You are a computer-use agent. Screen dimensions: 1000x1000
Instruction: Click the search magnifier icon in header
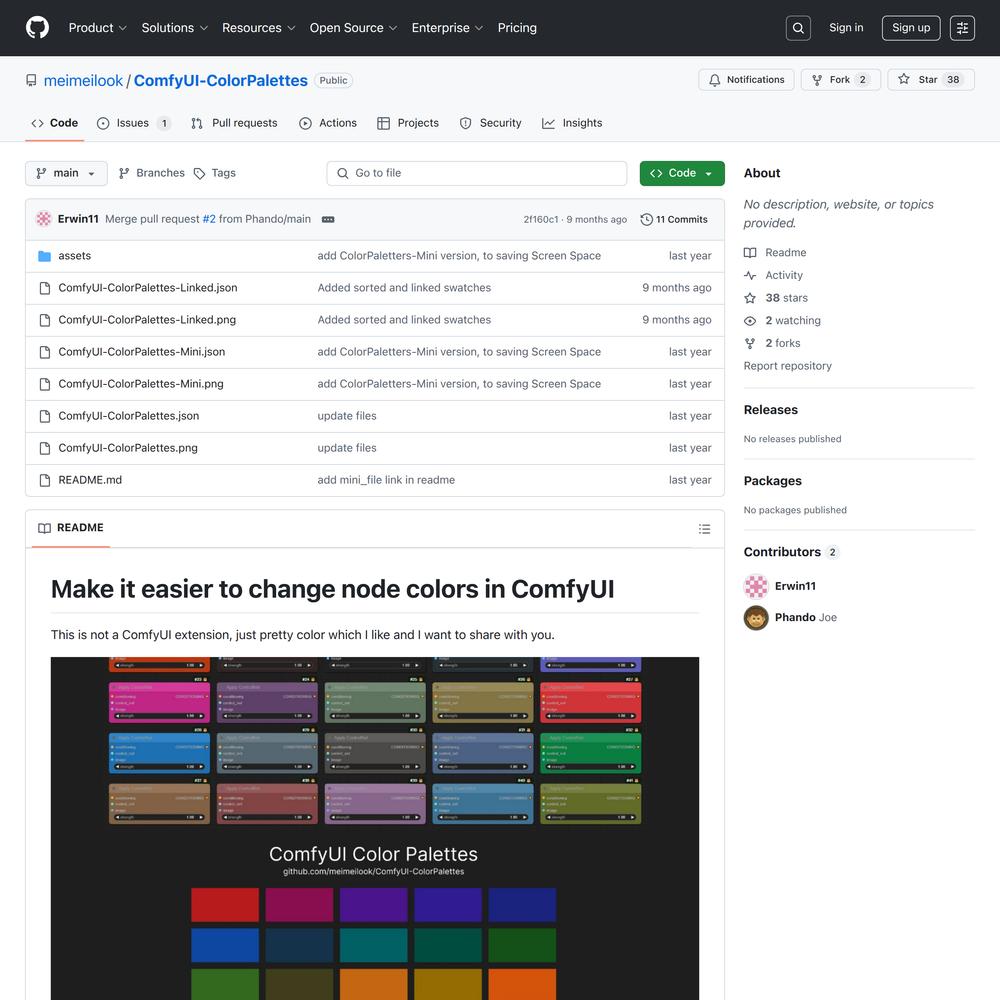click(x=798, y=28)
